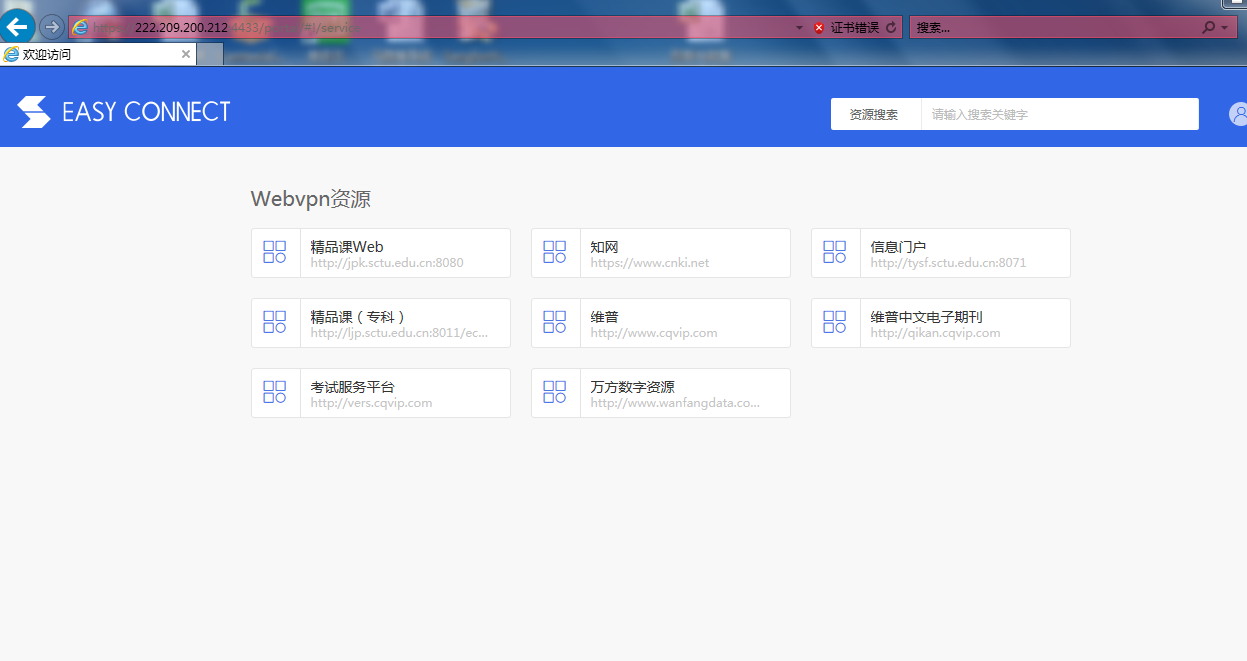Click the grid icon for 精品课Web

click(275, 252)
